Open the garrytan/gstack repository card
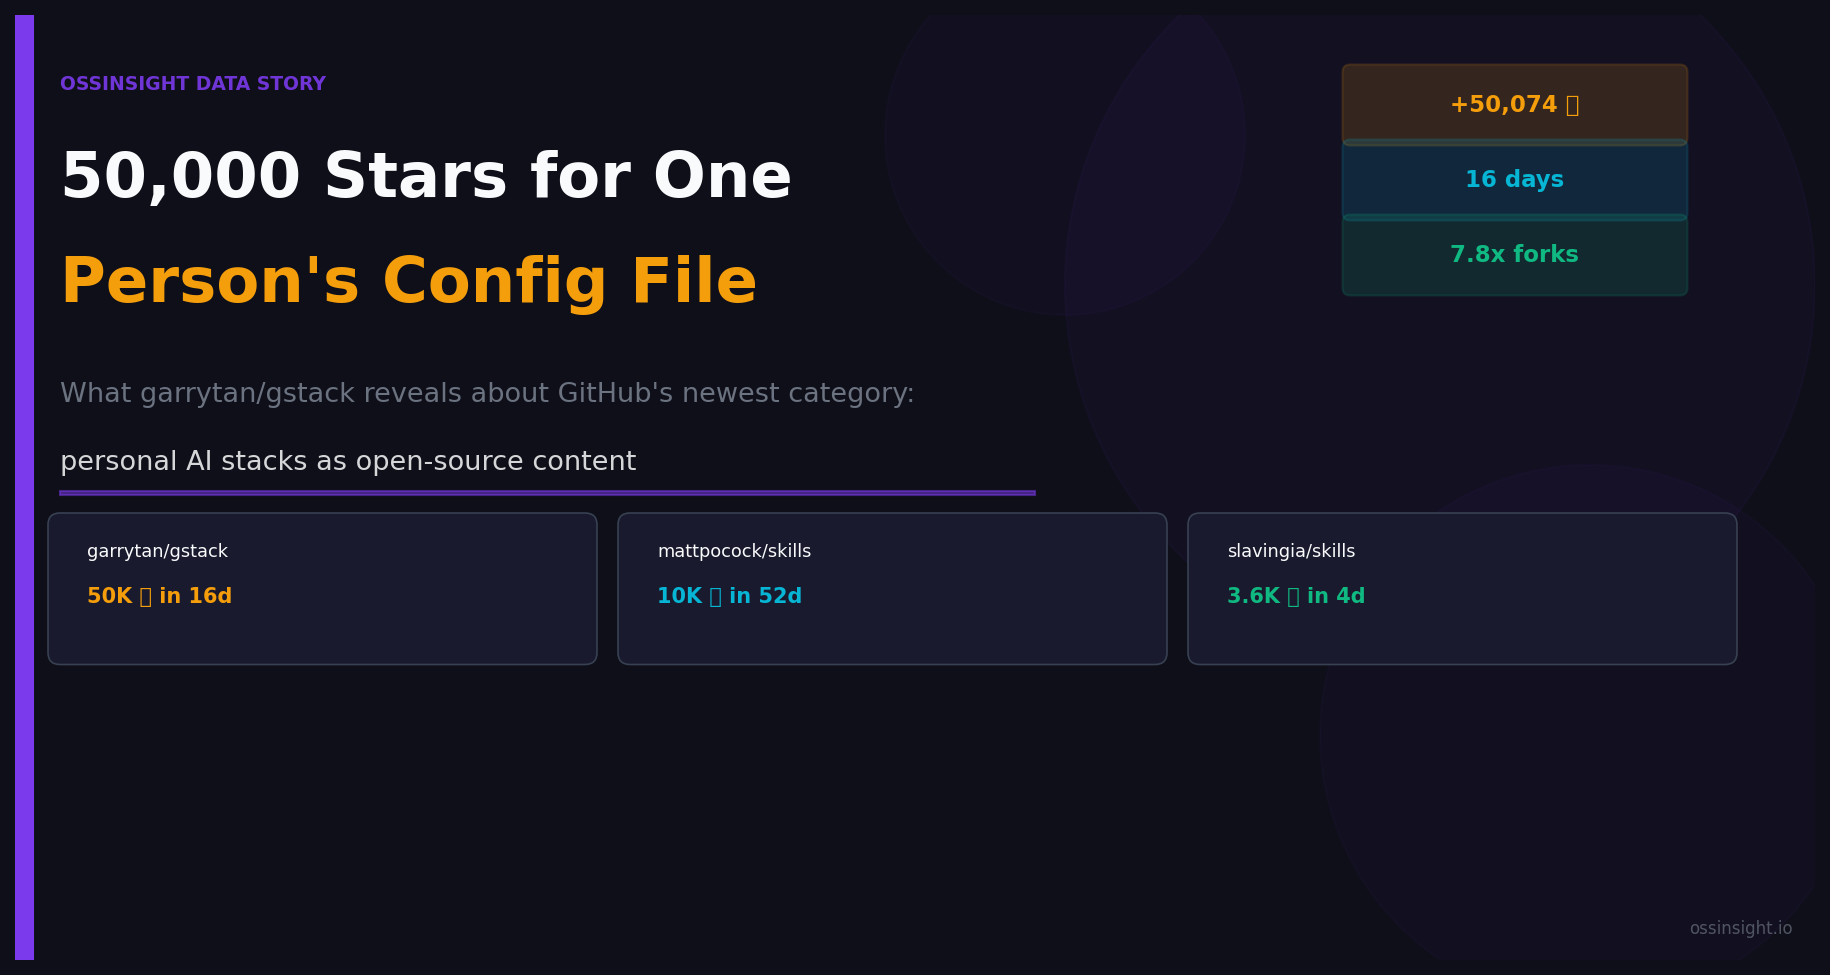The image size is (1830, 975). (x=322, y=588)
